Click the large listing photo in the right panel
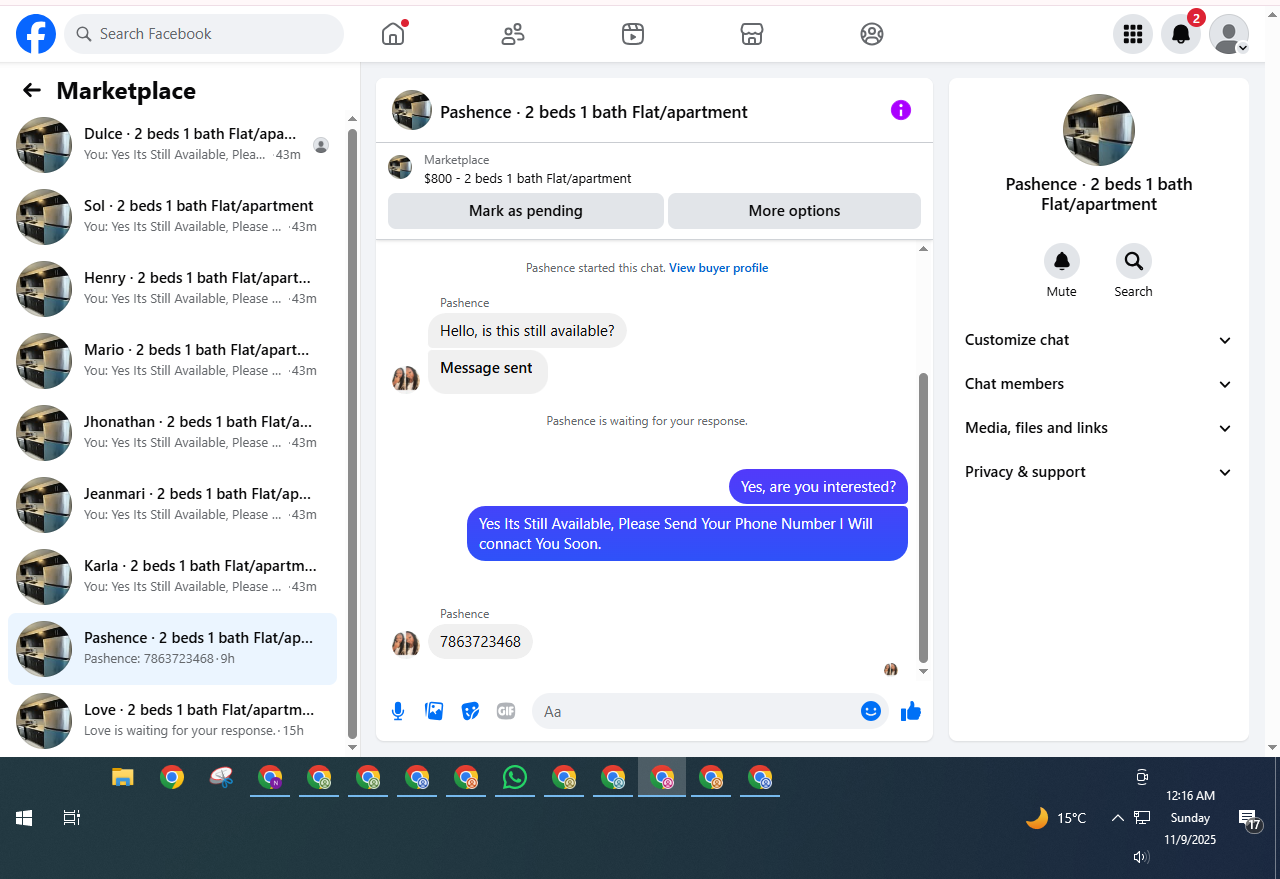The image size is (1280, 879). tap(1099, 130)
